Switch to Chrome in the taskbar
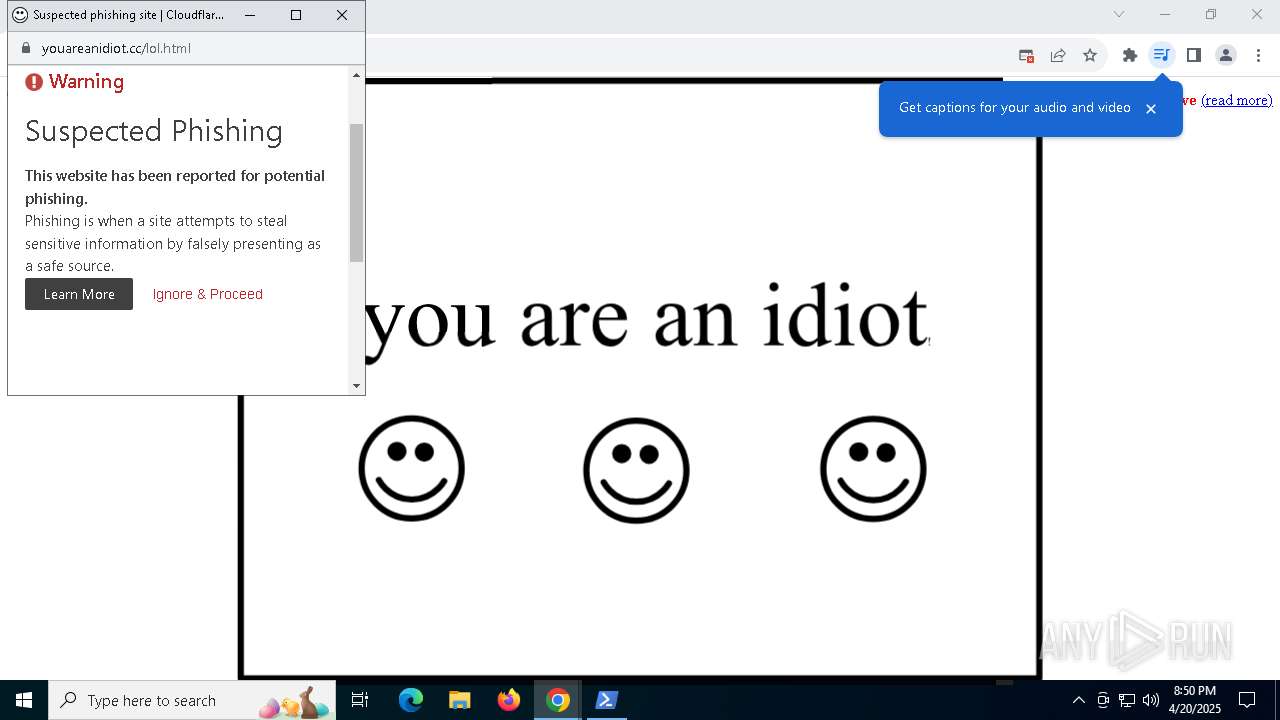1280x720 pixels. [x=558, y=700]
